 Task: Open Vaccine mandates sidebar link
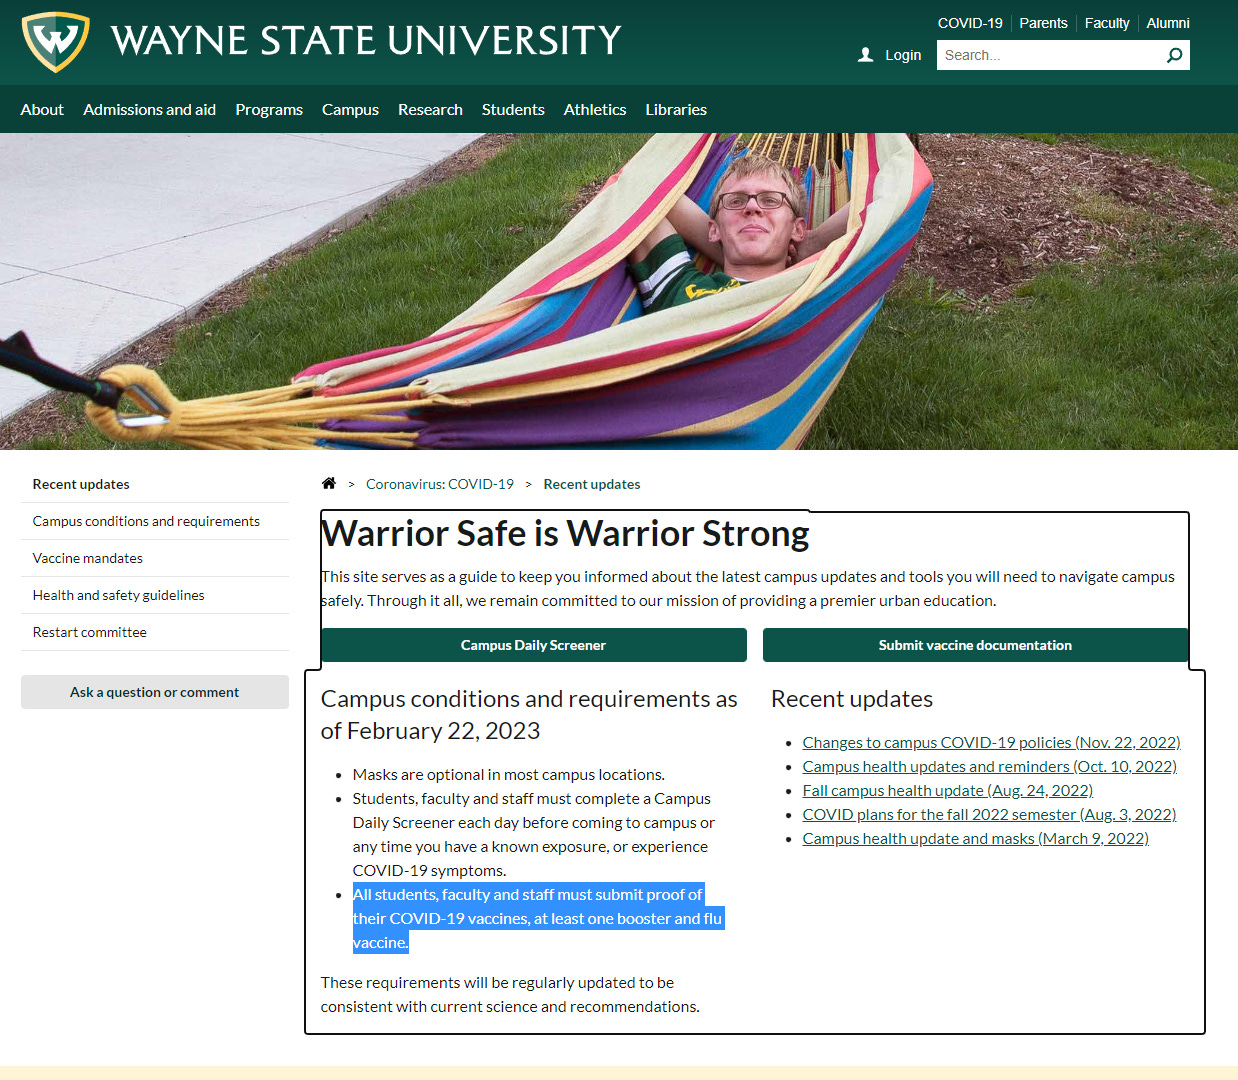88,558
